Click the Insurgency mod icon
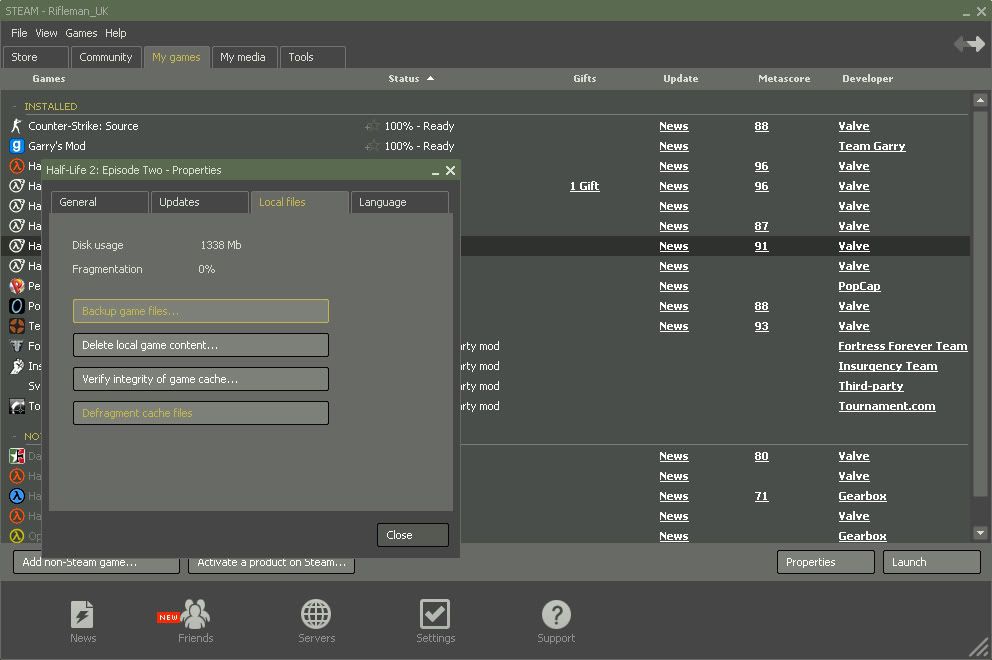Viewport: 992px width, 660px height. coord(16,366)
